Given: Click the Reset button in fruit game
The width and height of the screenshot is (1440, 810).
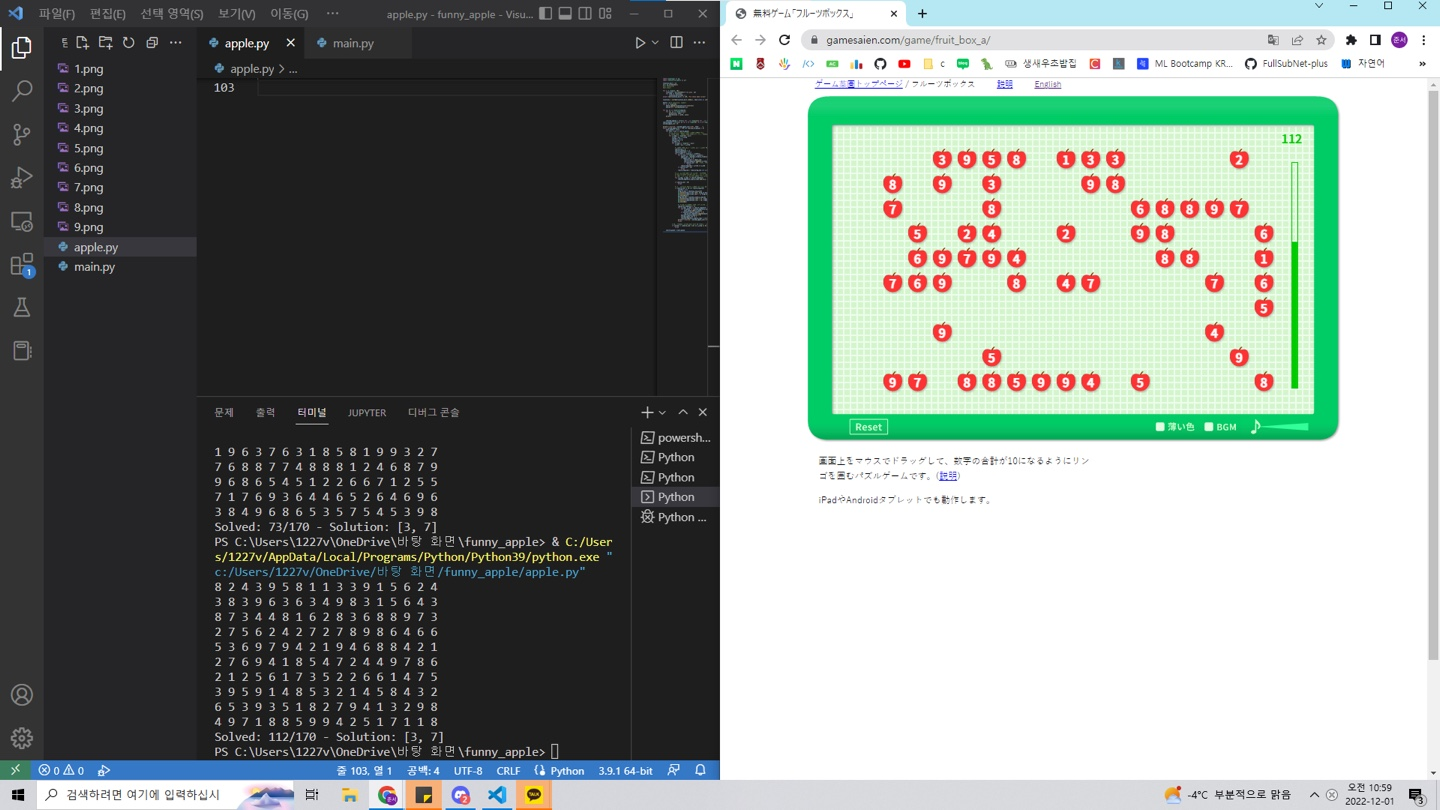Looking at the screenshot, I should point(868,427).
